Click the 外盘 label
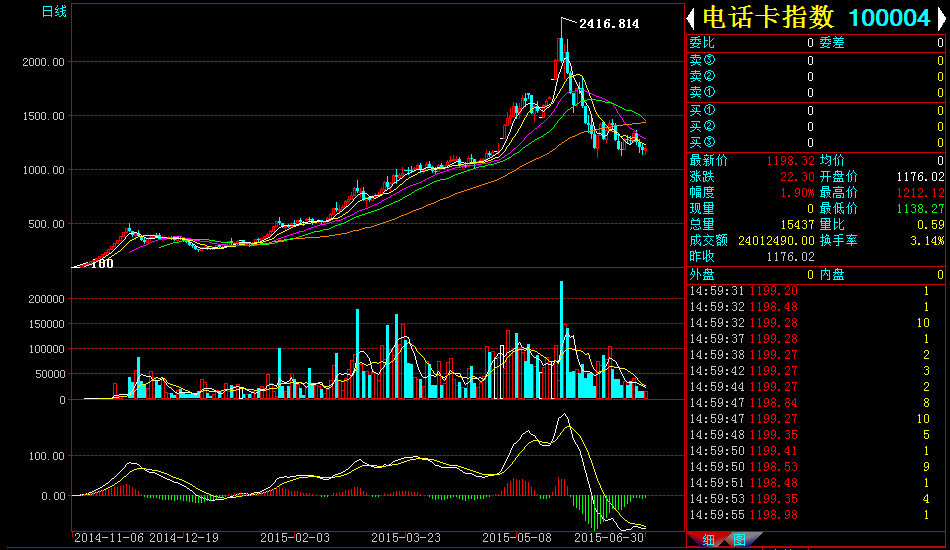The width and height of the screenshot is (950, 550). tap(702, 275)
